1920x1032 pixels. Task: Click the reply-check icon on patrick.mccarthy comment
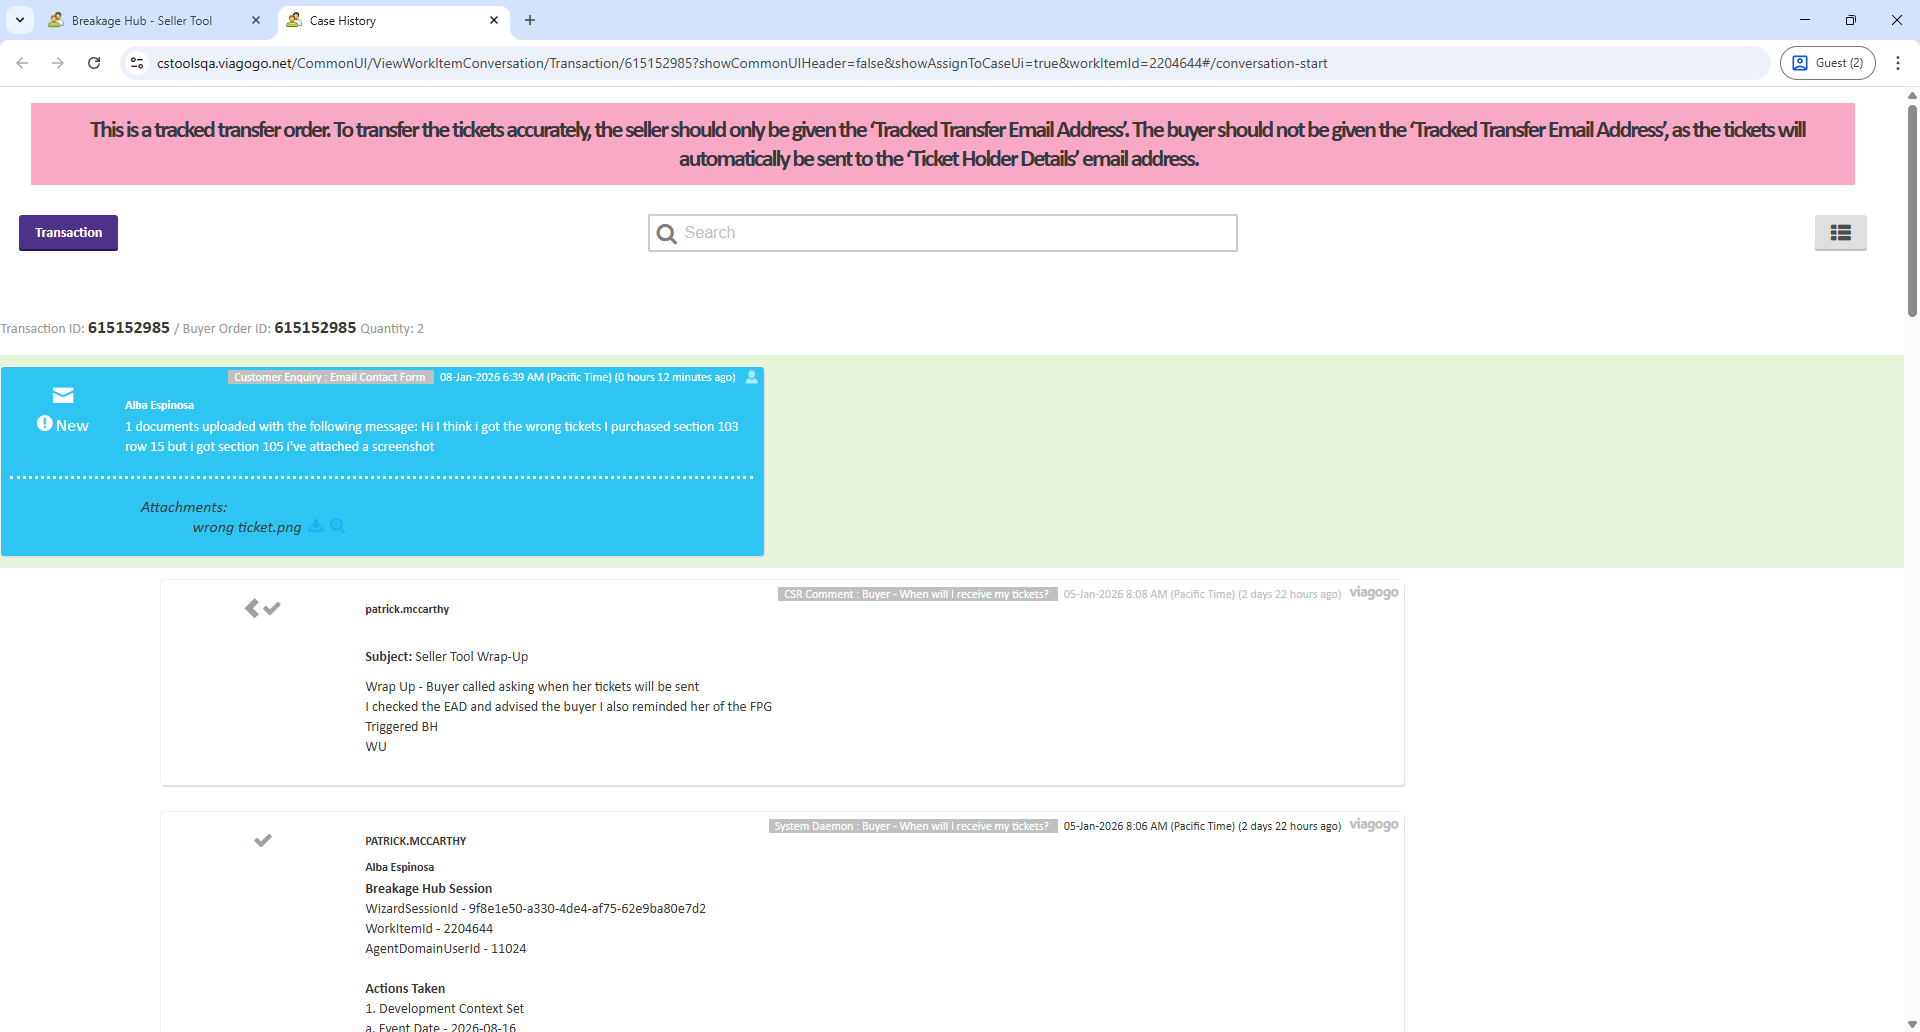point(262,608)
